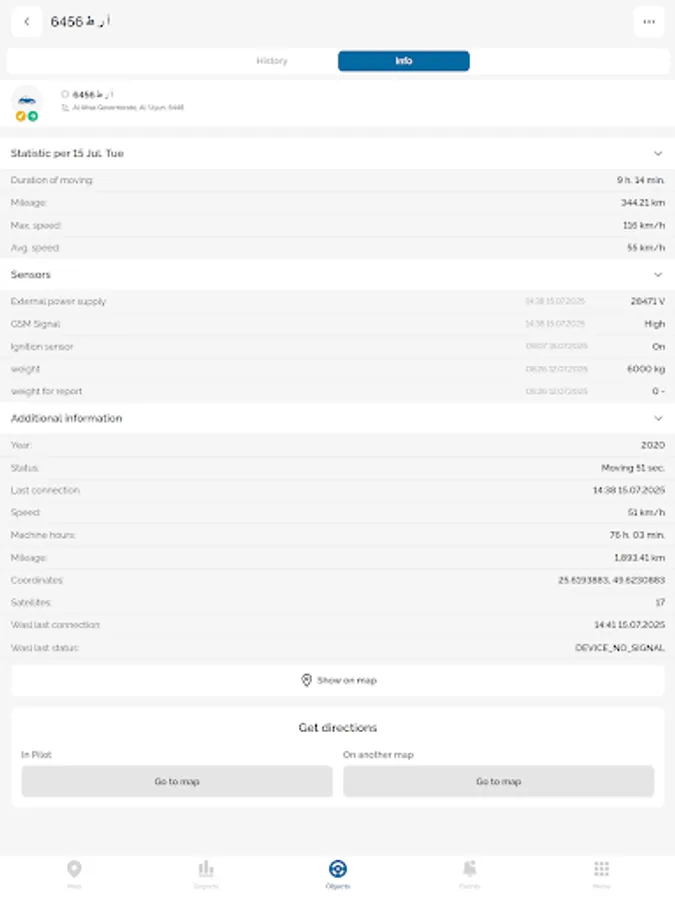Screen dimensions: 675x900
Task: Collapse the Statistic per 15 Jul section
Action: click(658, 154)
